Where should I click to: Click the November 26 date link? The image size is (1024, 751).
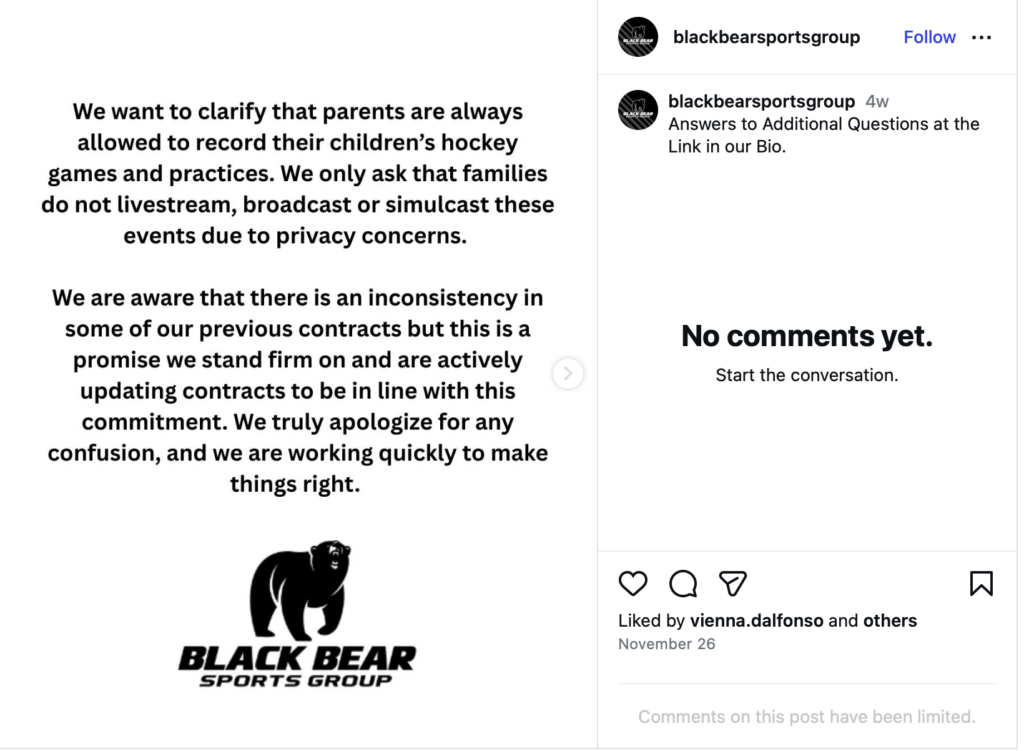click(x=667, y=644)
